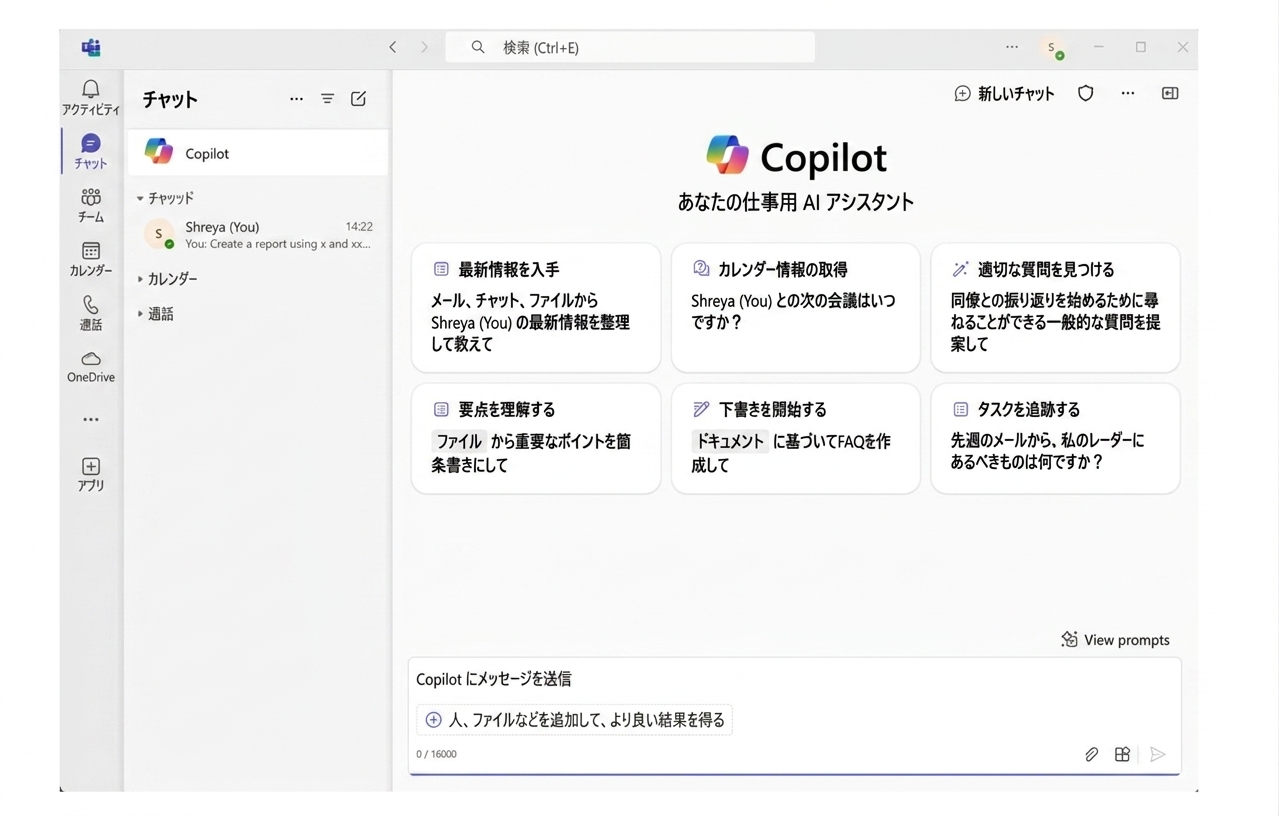Send message with the arrow icon
This screenshot has height=816, width=1279.
click(1158, 754)
